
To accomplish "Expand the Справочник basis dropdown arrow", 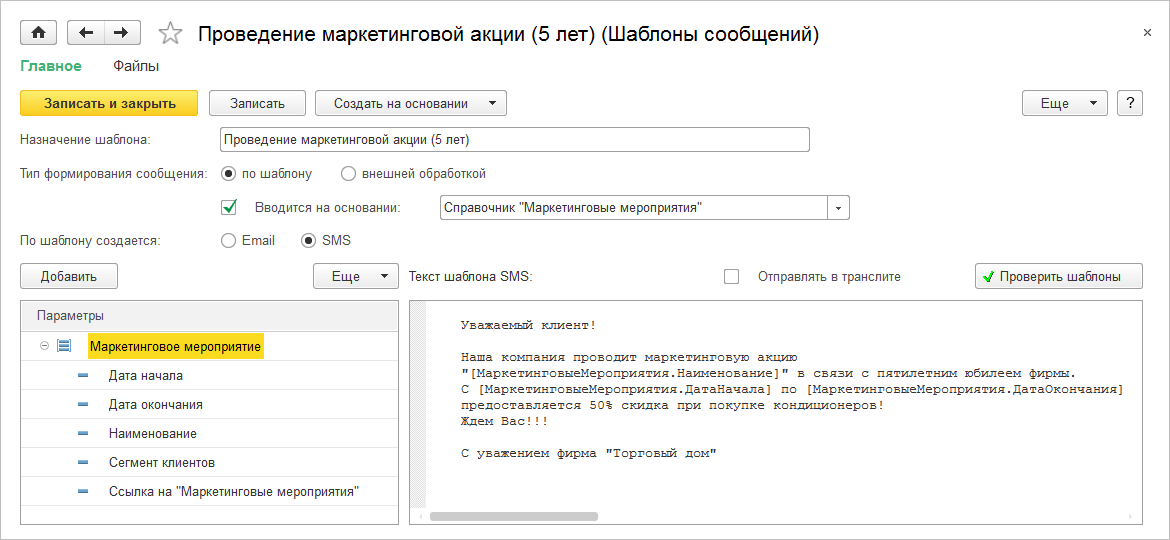I will coord(838,208).
